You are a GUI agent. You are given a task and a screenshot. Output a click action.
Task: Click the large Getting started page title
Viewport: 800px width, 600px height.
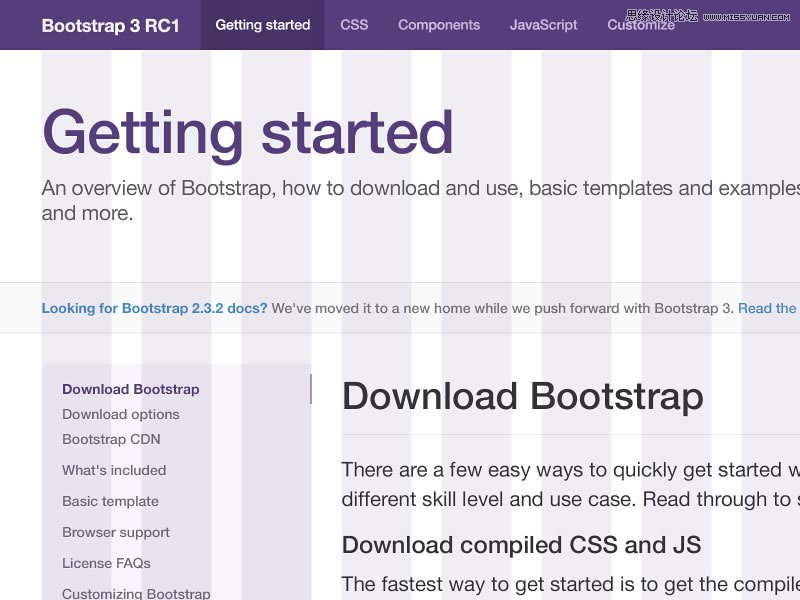pyautogui.click(x=247, y=133)
